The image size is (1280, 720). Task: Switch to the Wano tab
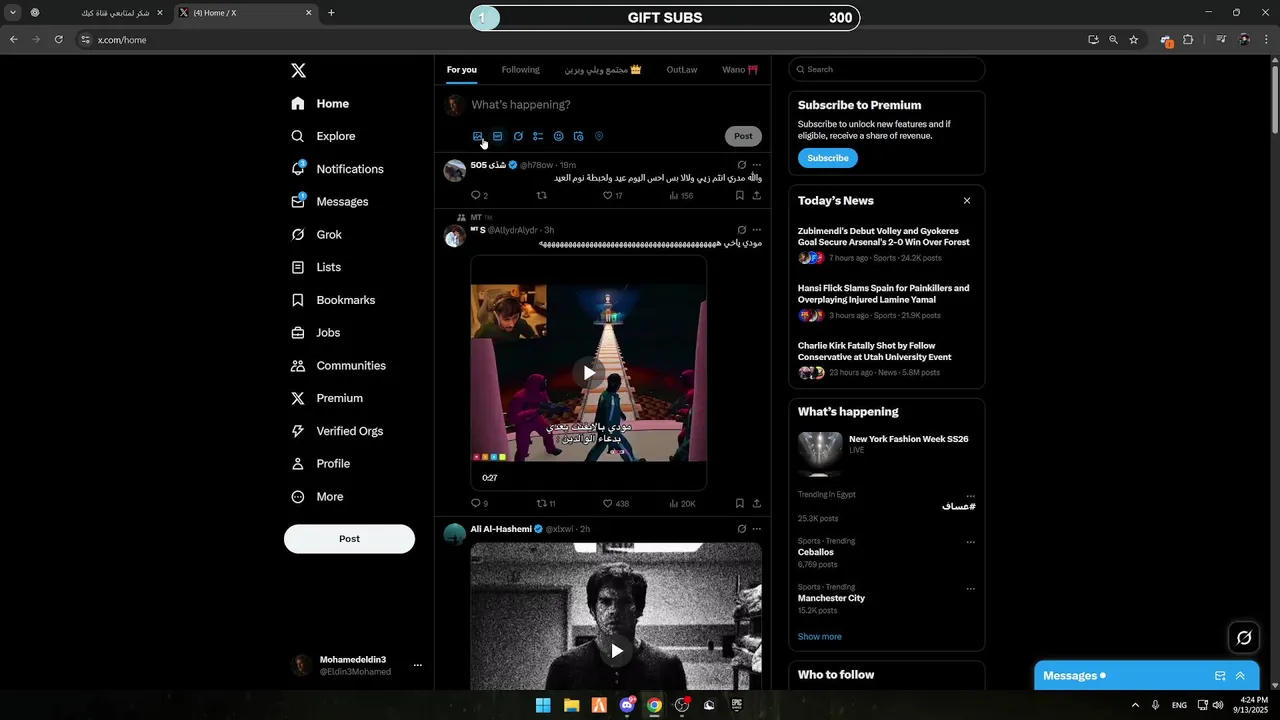point(740,70)
